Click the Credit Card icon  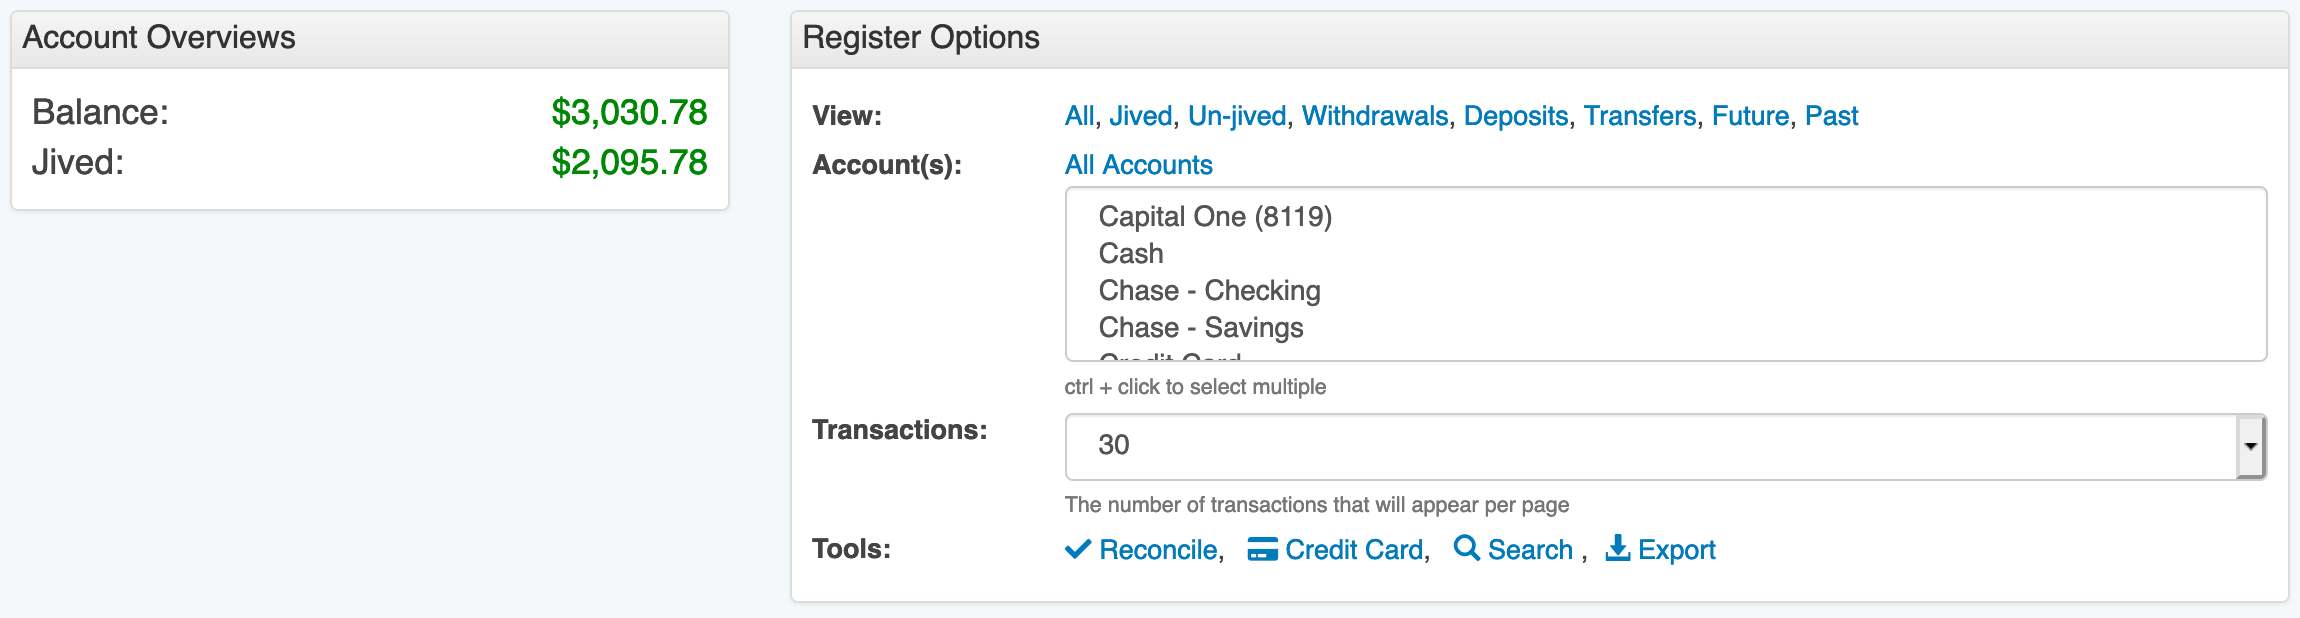[x=1262, y=549]
